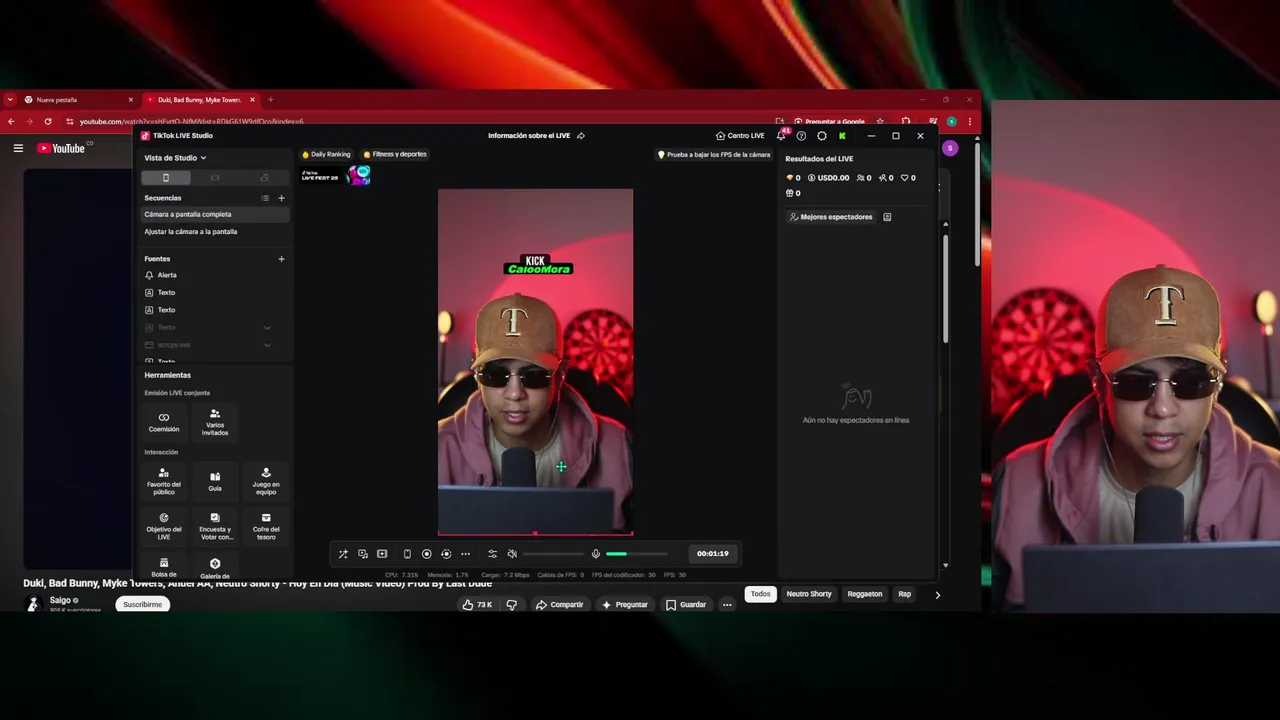Image resolution: width=1280 pixels, height=720 pixels.
Task: Switch to the Nueva pestaña Chrome tab
Action: 78,100
